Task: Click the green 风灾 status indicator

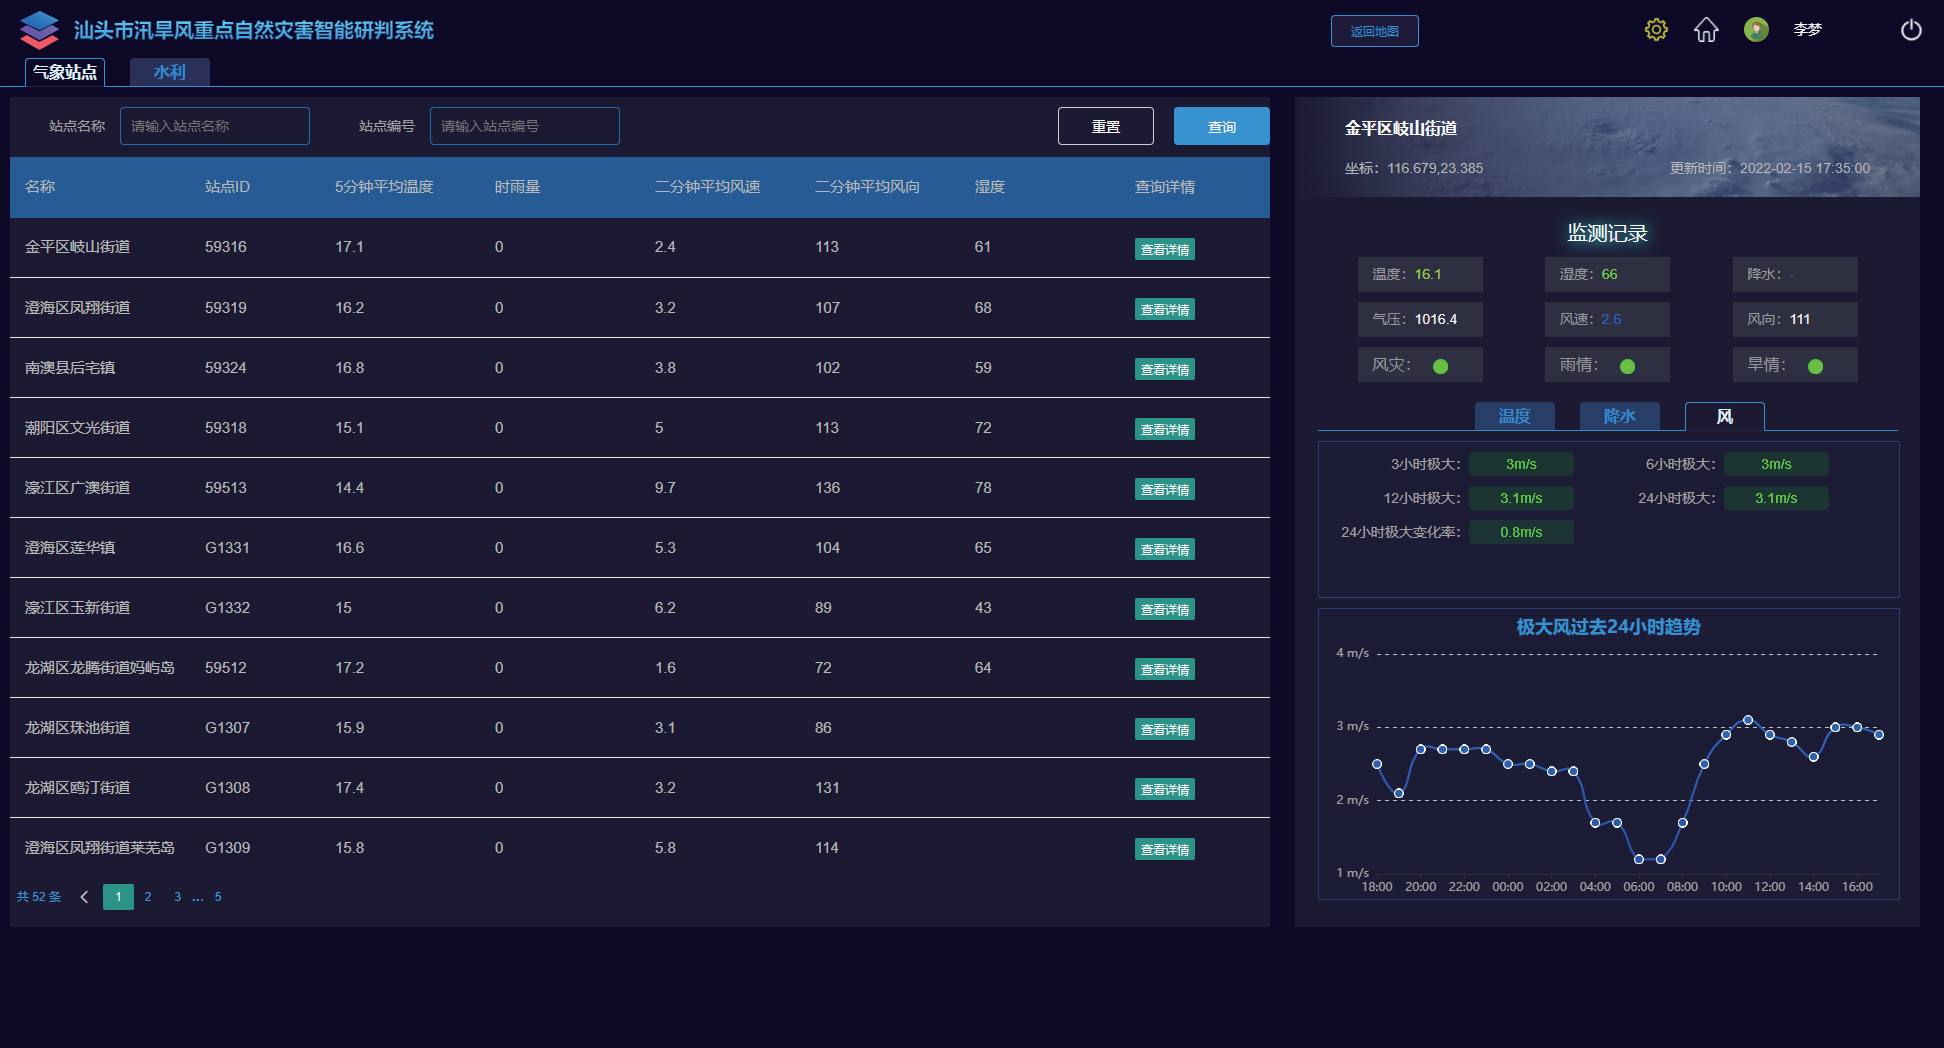Action: pyautogui.click(x=1440, y=366)
